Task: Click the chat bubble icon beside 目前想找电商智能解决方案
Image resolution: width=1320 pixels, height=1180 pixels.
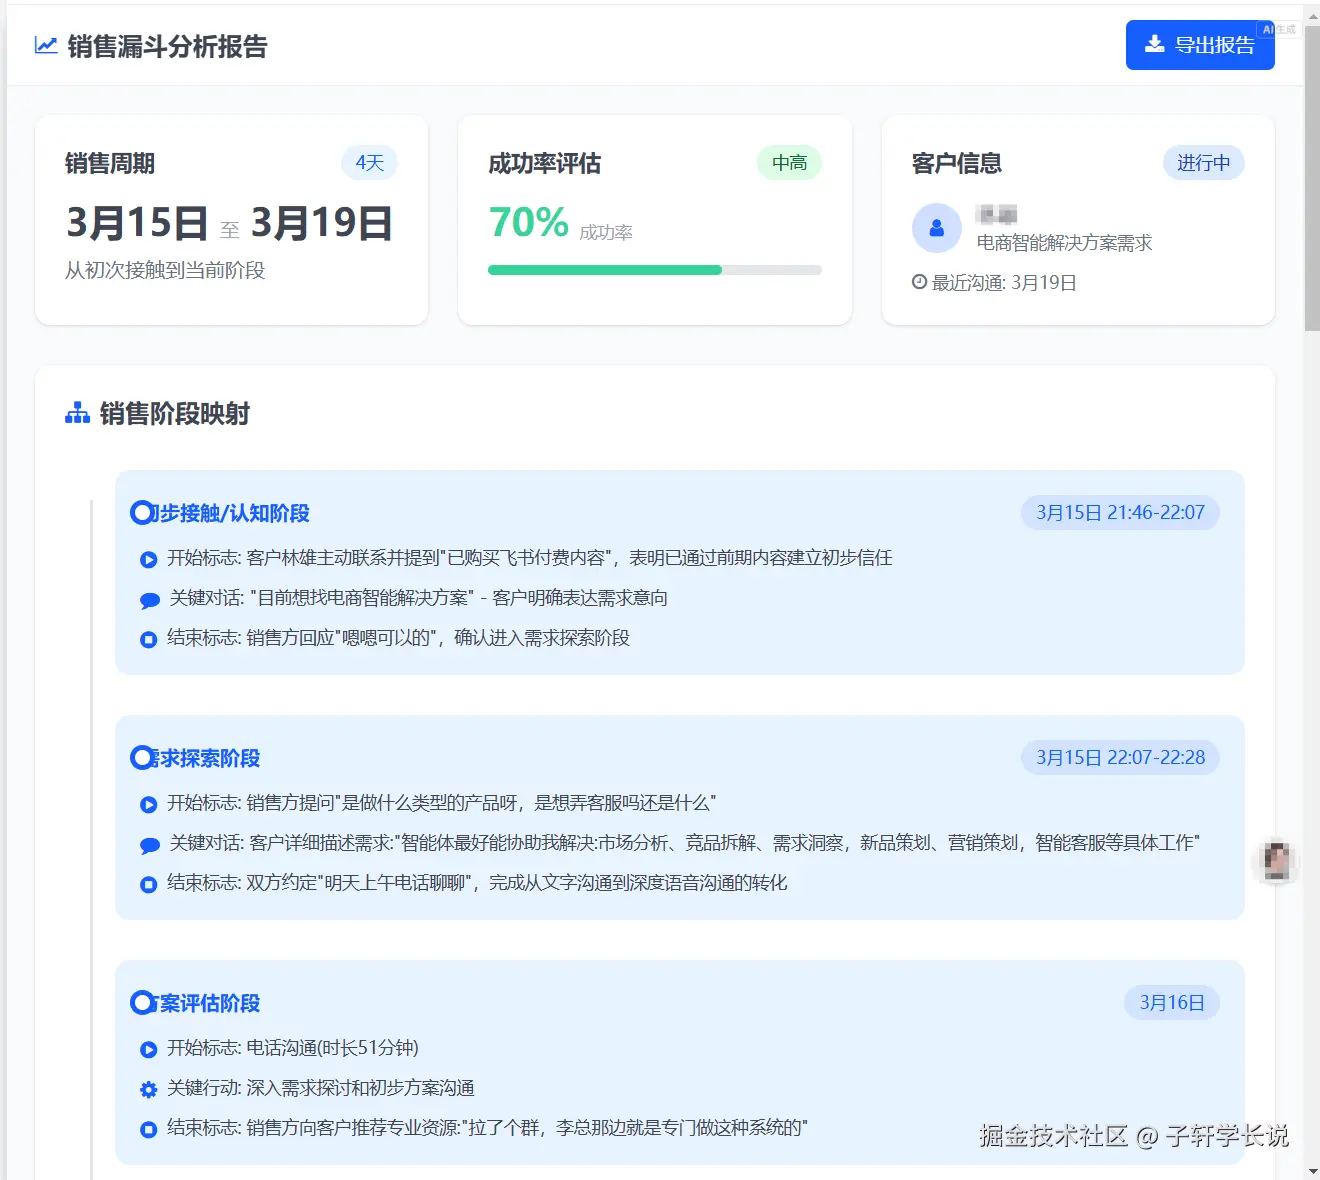Action: pos(150,600)
